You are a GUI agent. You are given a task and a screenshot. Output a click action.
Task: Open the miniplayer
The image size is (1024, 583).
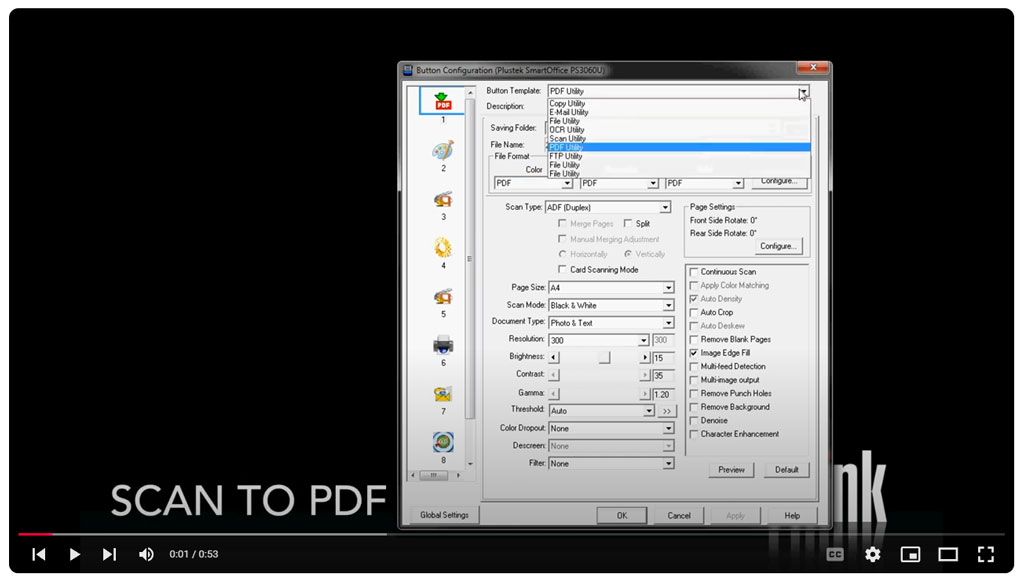(x=910, y=554)
